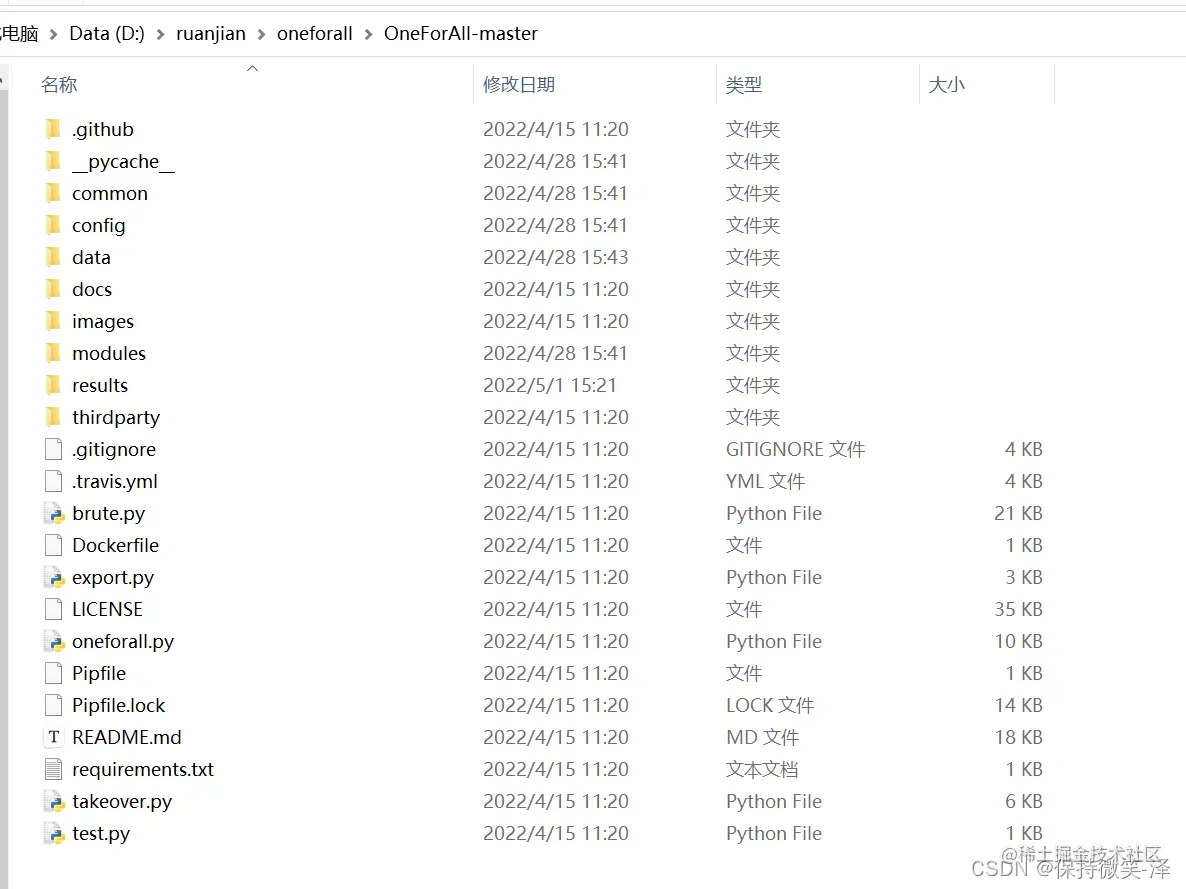Click the data folder icon
The image size is (1186, 889).
tap(54, 257)
